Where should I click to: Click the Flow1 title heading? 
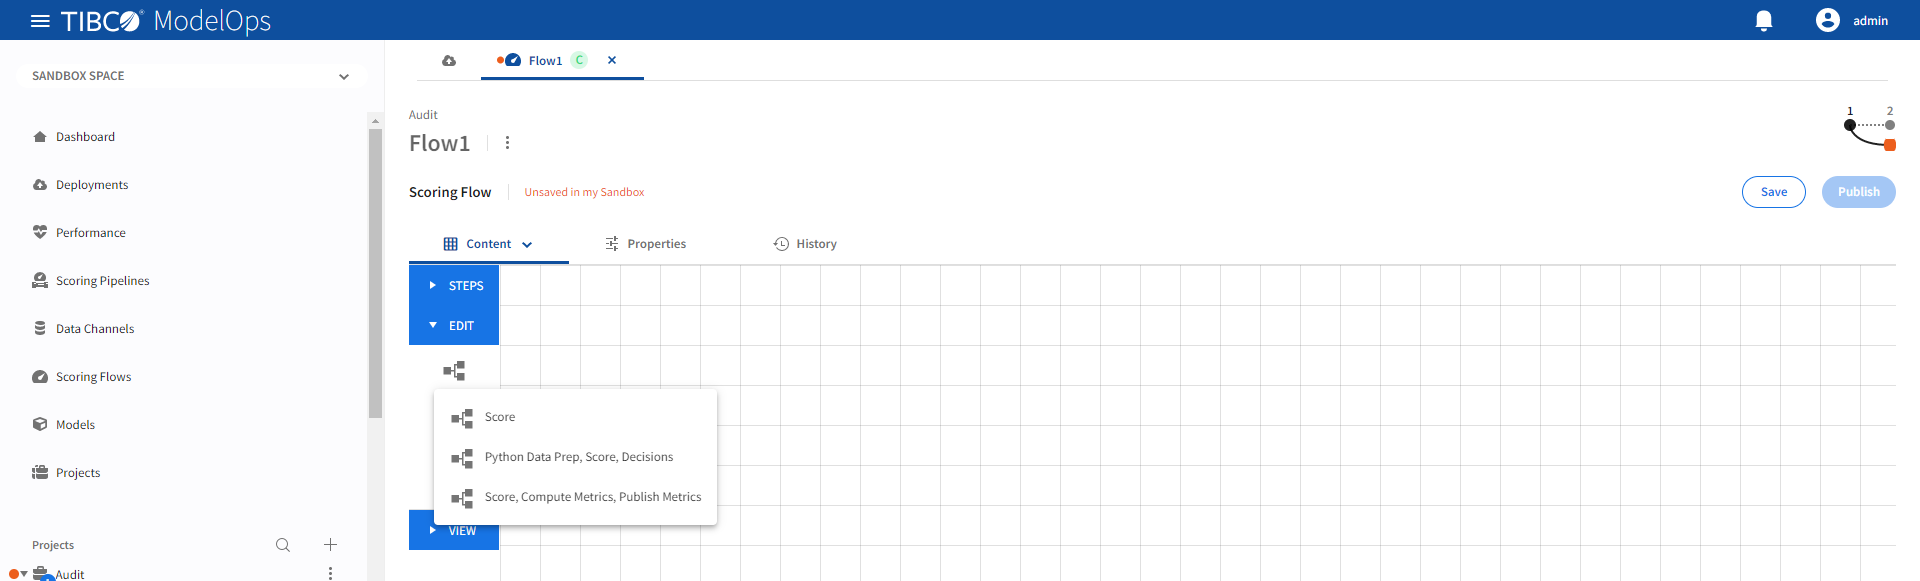(x=439, y=143)
